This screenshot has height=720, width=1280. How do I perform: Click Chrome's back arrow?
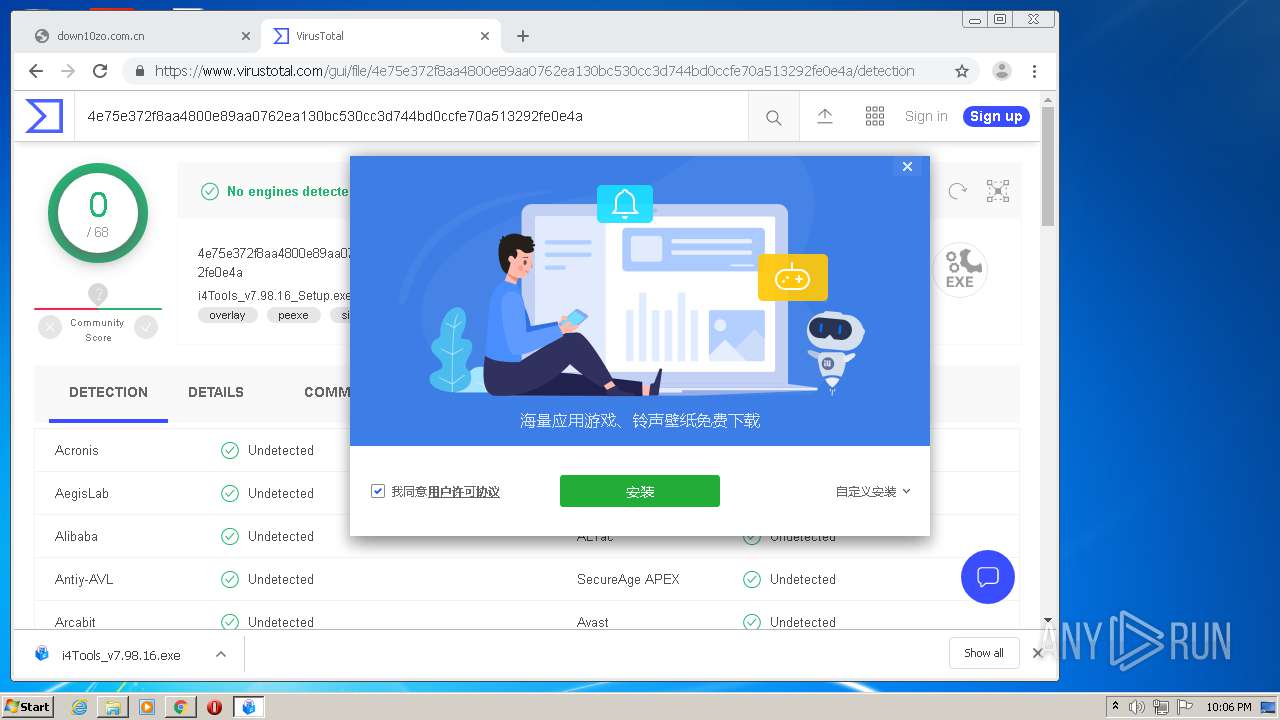point(36,71)
